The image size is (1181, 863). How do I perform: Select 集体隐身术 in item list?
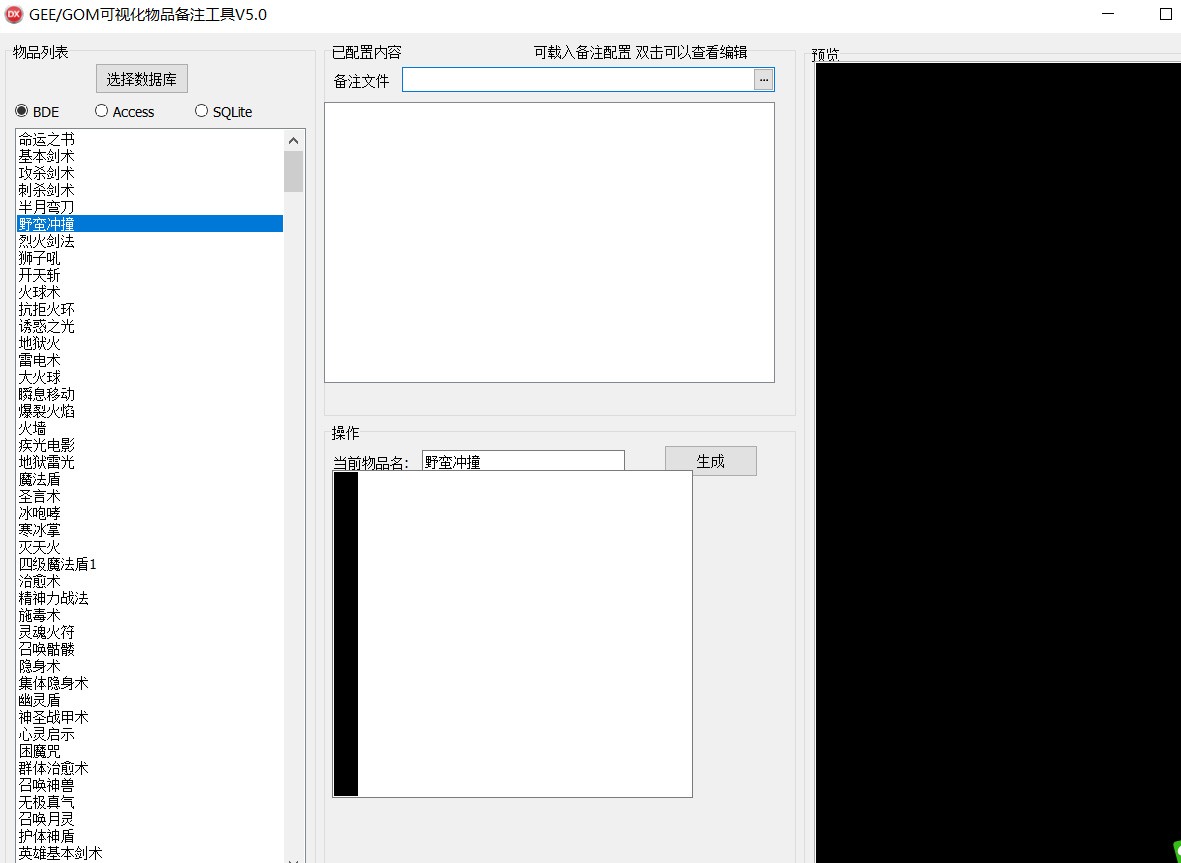tap(150, 683)
